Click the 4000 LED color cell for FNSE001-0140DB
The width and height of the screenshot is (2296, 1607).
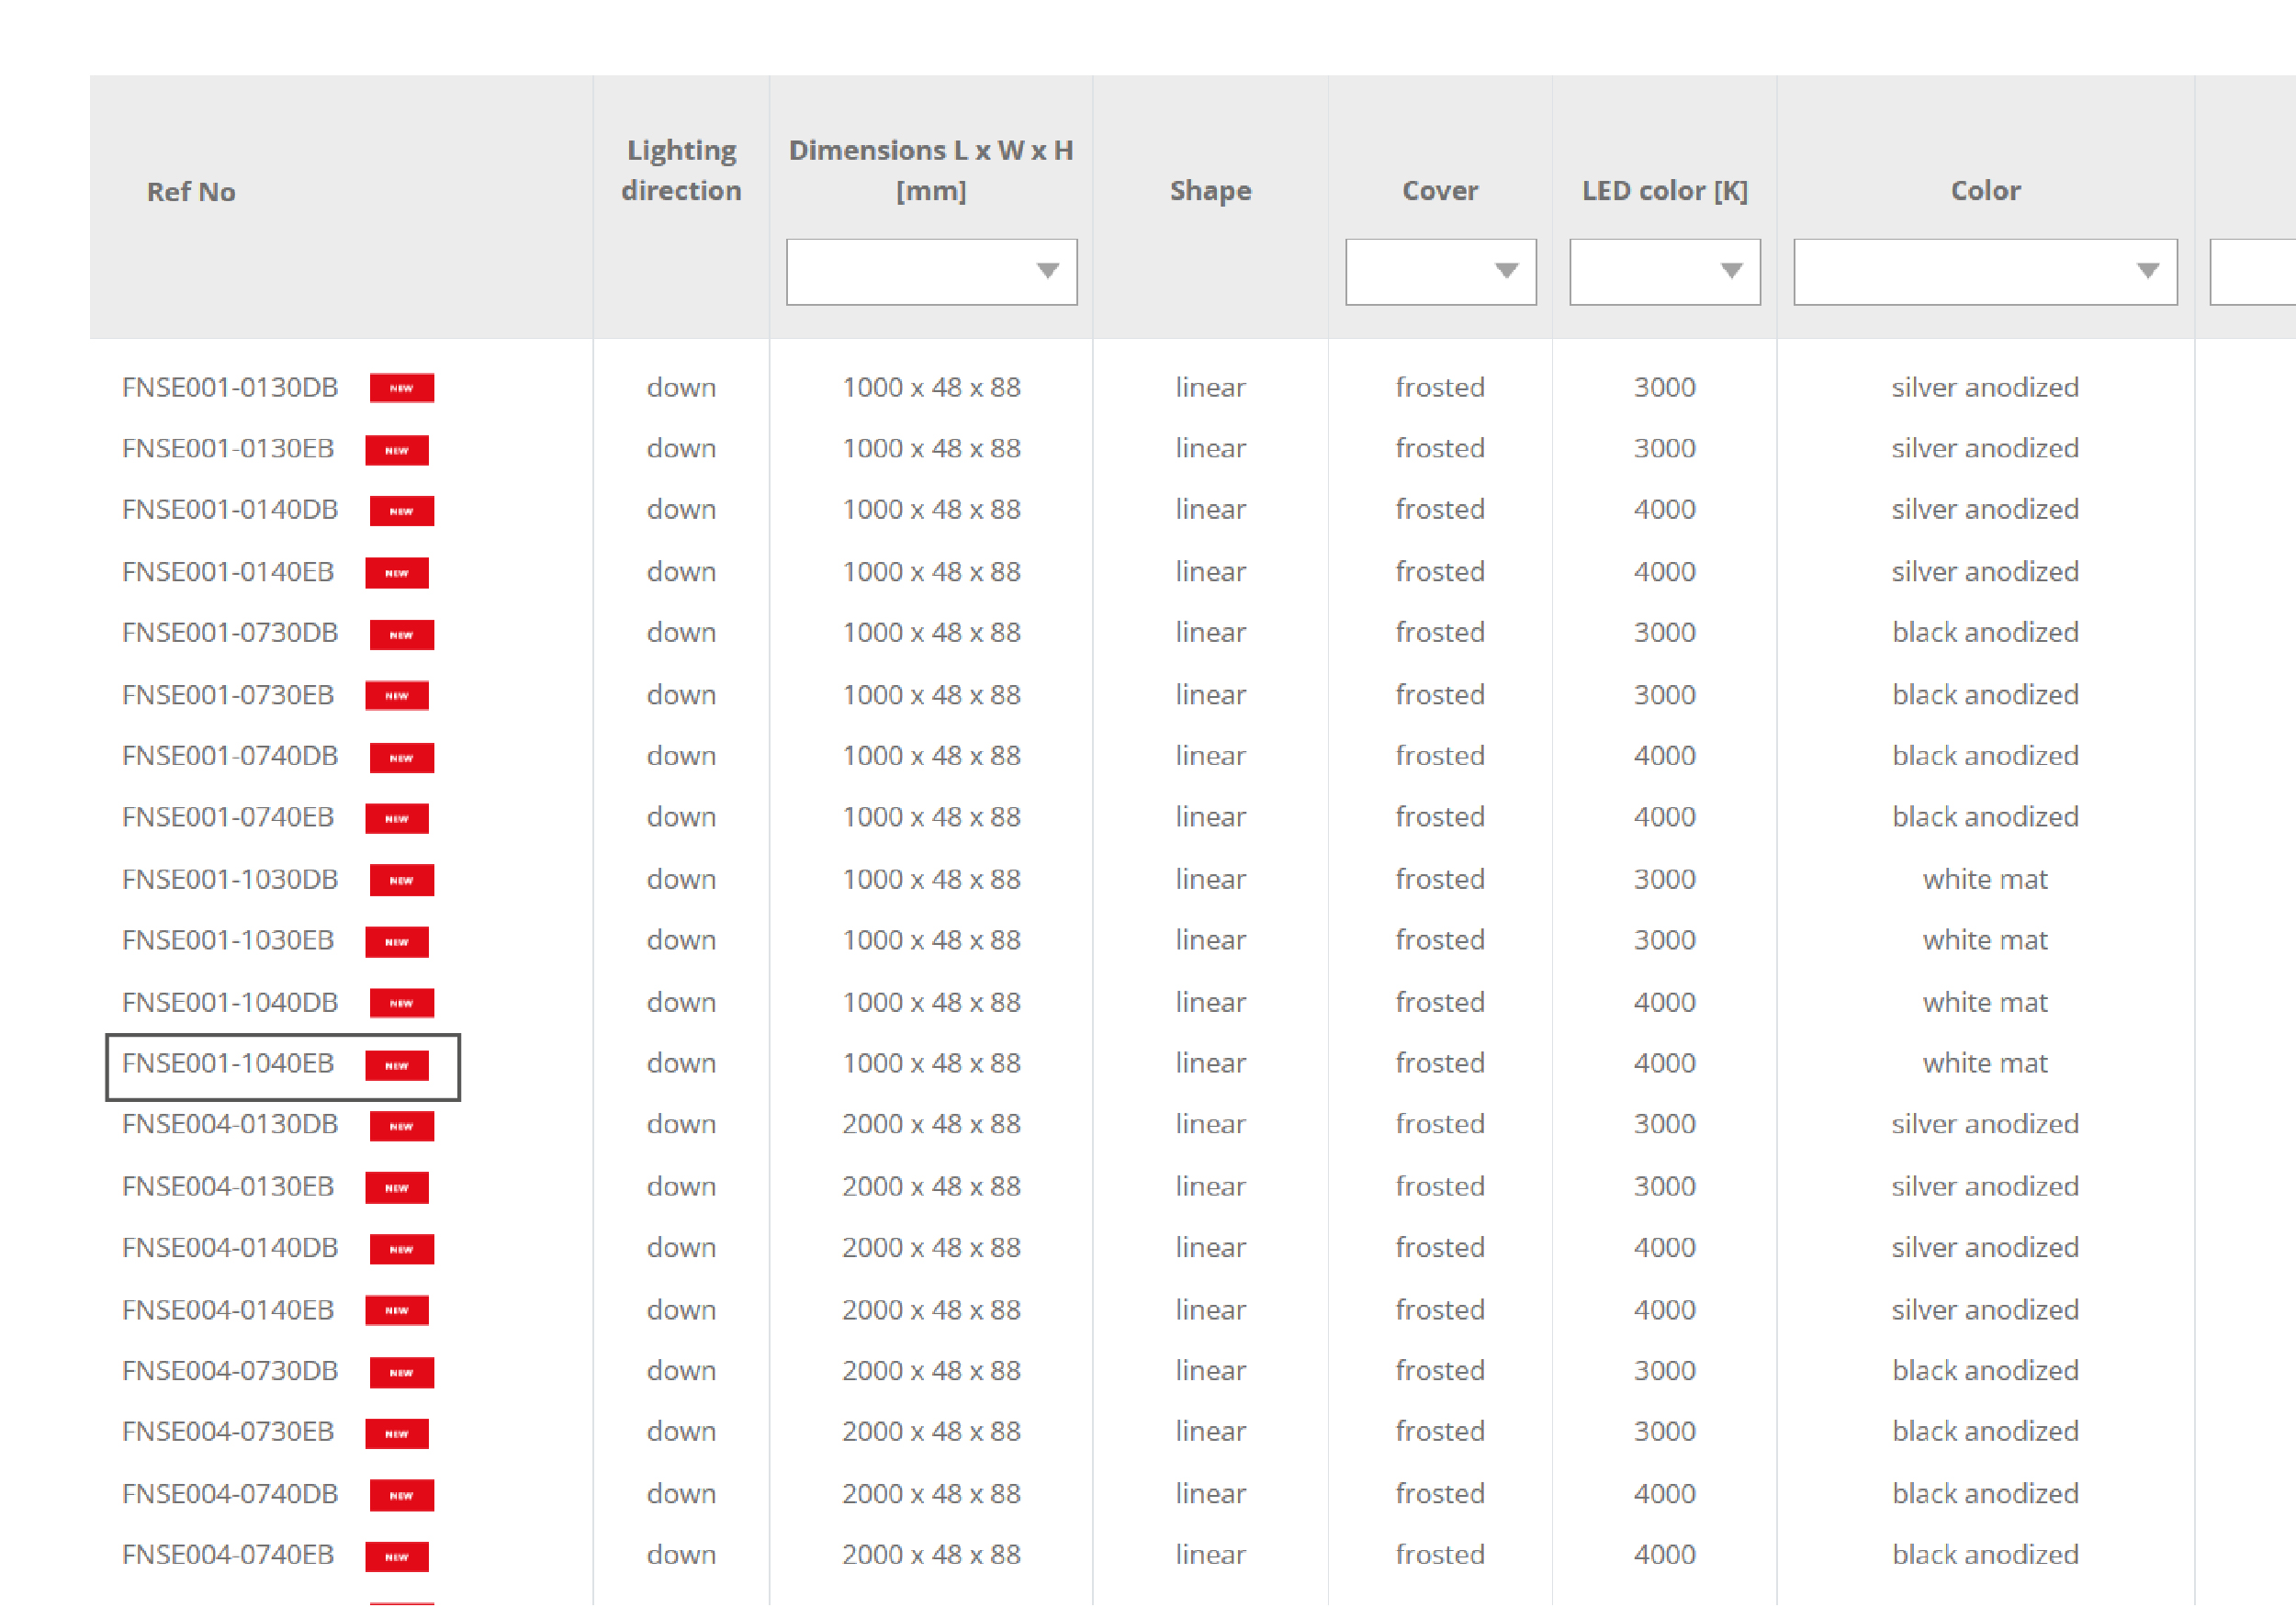point(1664,509)
